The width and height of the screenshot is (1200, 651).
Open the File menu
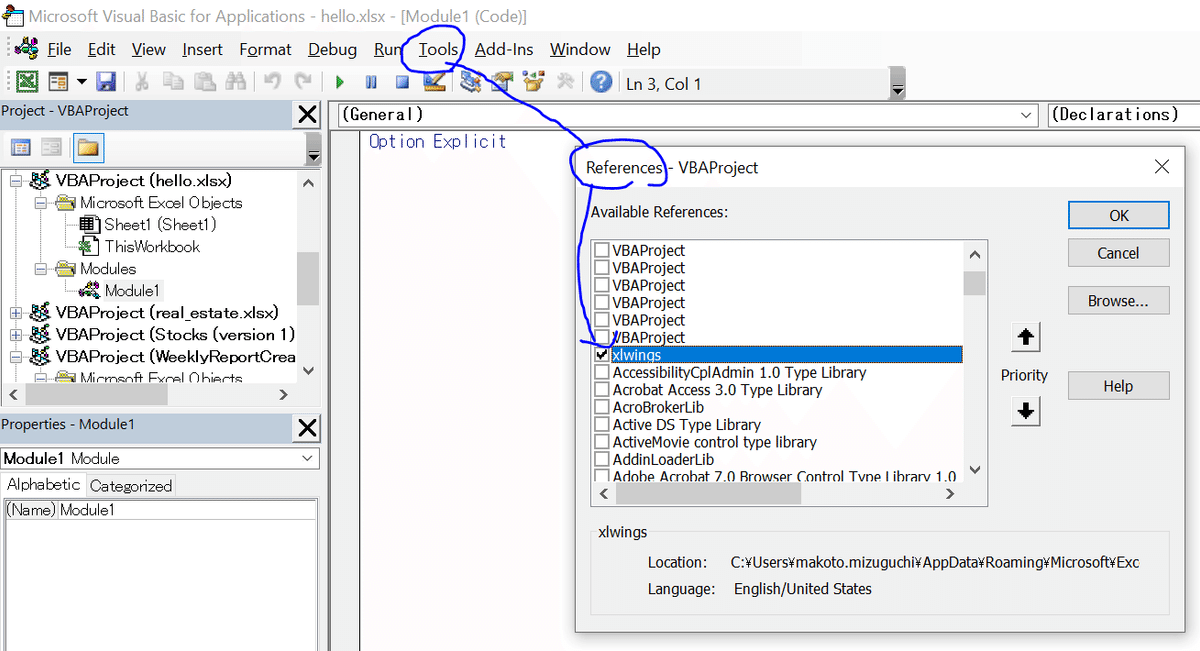point(59,49)
